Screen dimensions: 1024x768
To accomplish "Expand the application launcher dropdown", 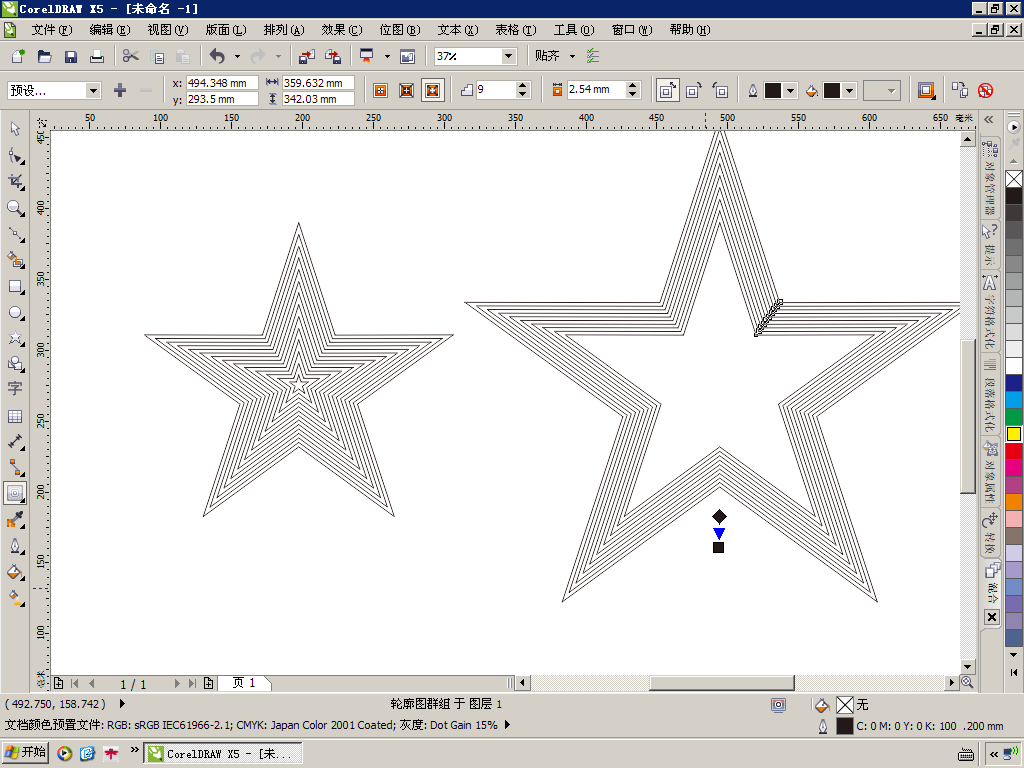I will pyautogui.click(x=387, y=56).
